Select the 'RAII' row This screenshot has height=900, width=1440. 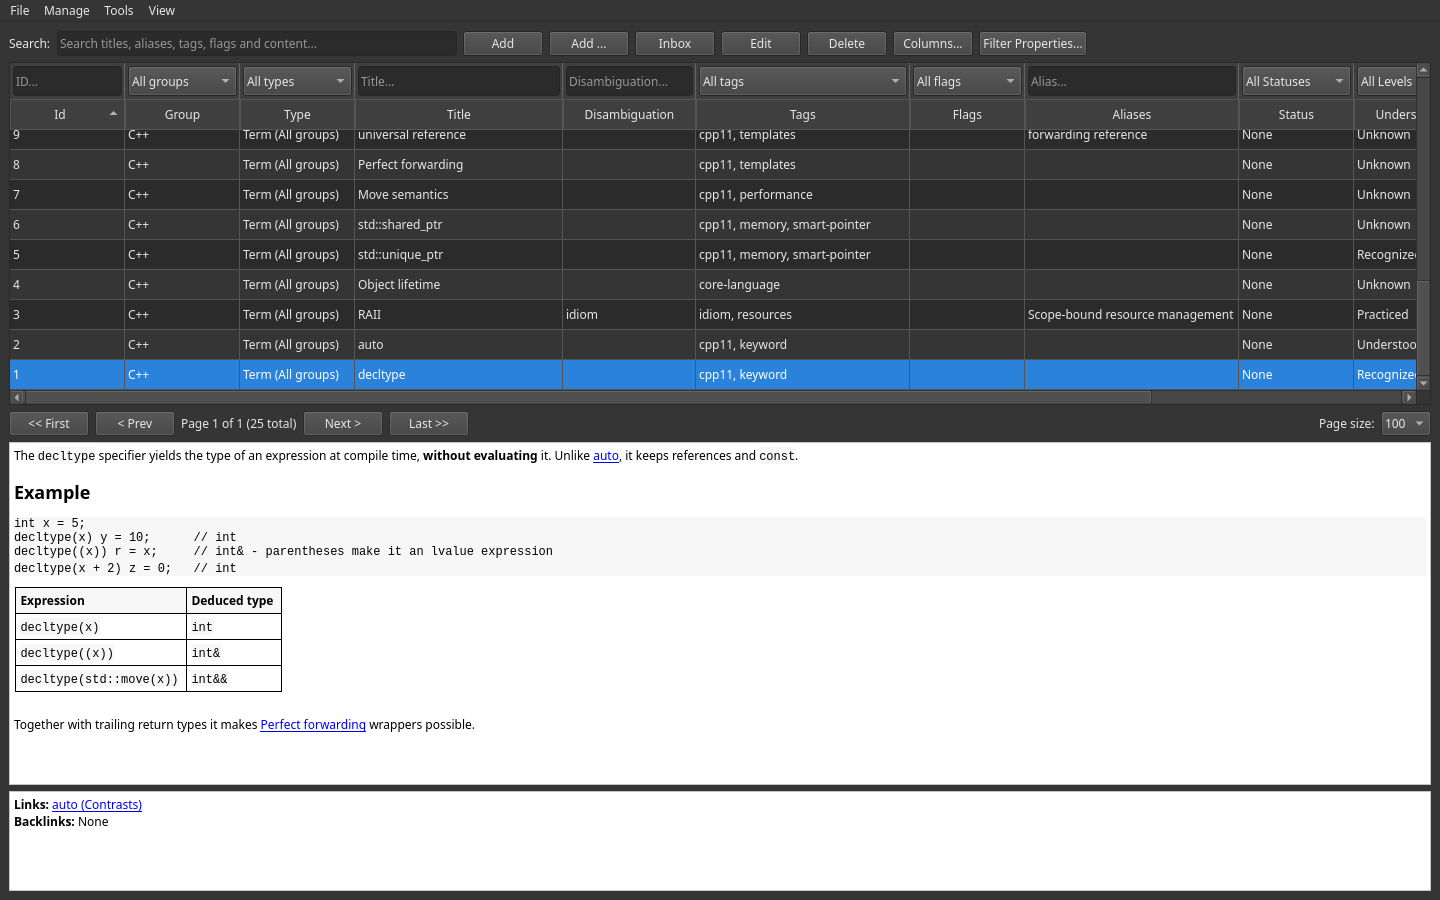tap(713, 315)
